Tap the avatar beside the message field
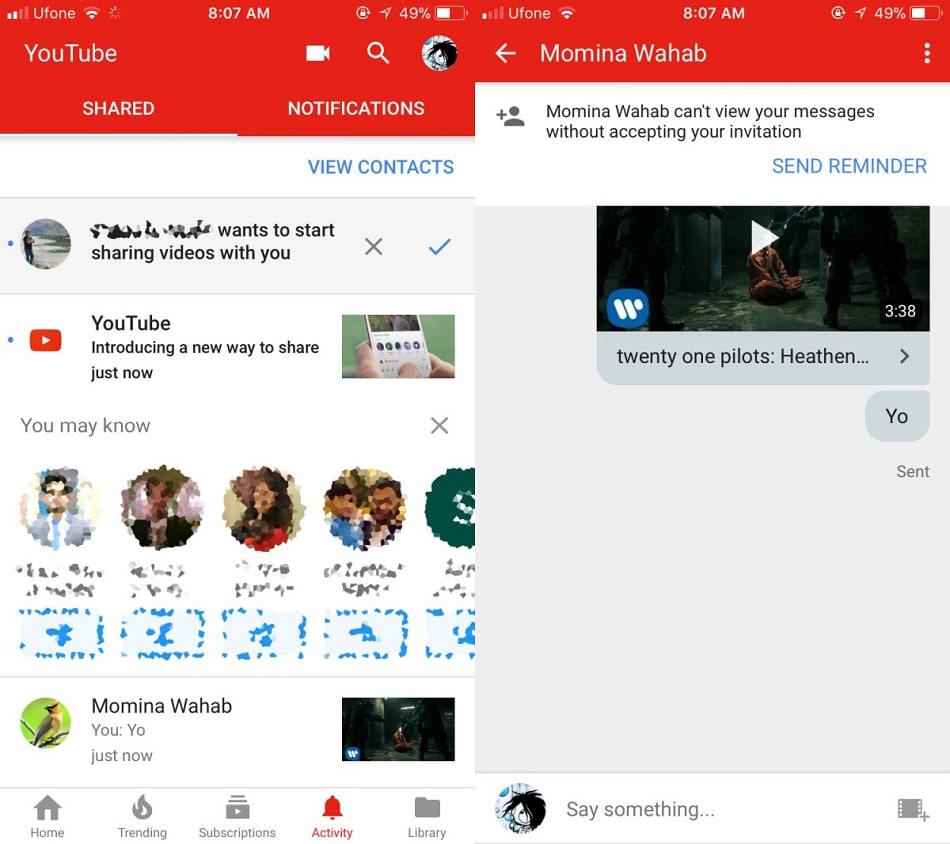This screenshot has height=844, width=950. [x=520, y=809]
